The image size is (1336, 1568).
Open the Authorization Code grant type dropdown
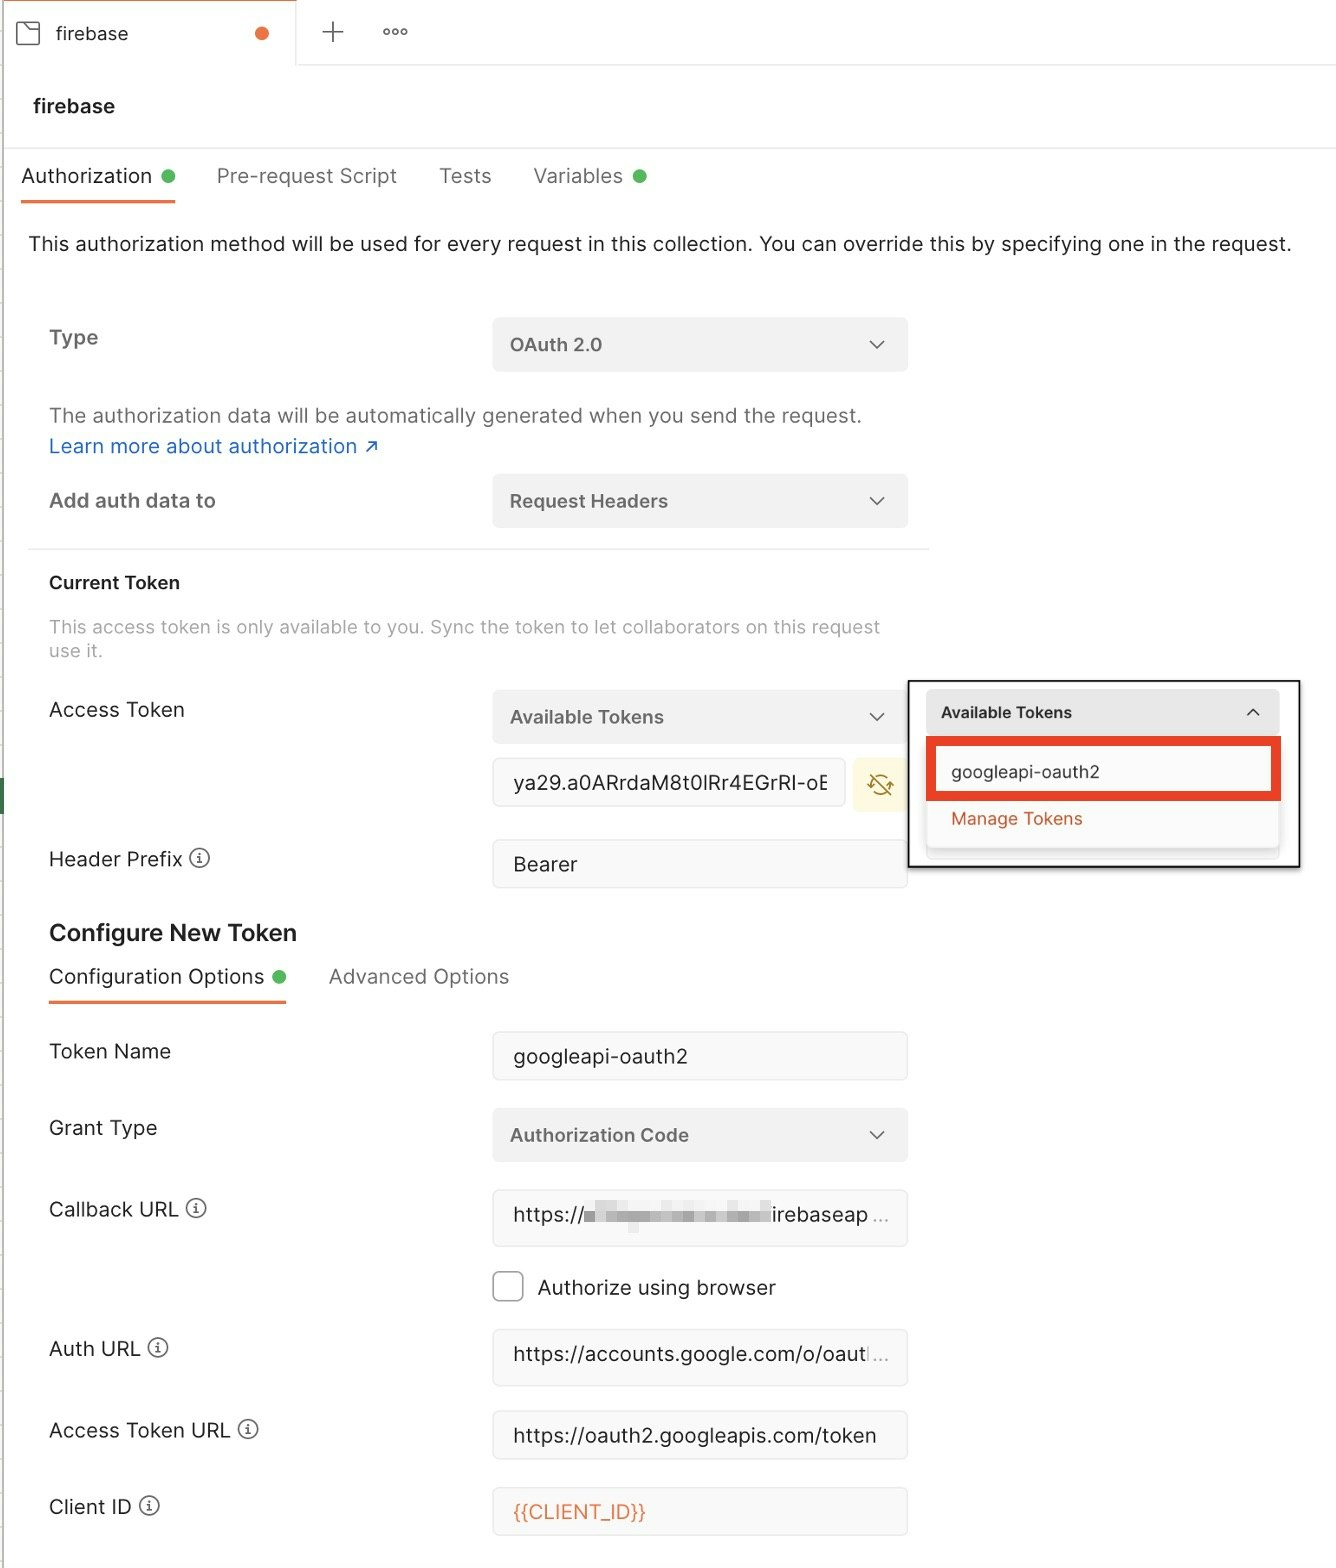point(699,1135)
